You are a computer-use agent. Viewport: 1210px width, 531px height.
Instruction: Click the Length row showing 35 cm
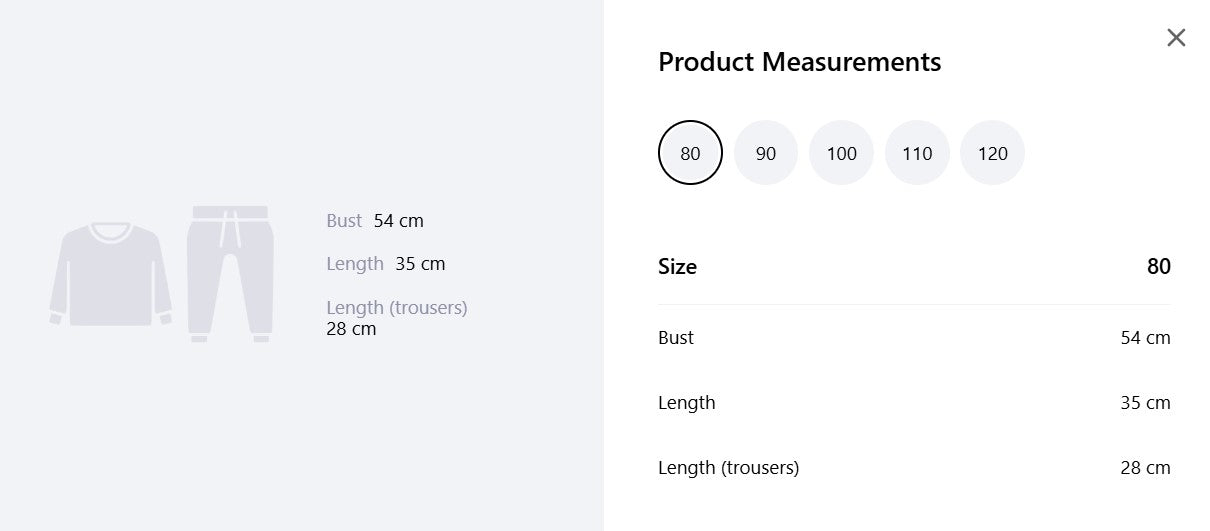914,403
